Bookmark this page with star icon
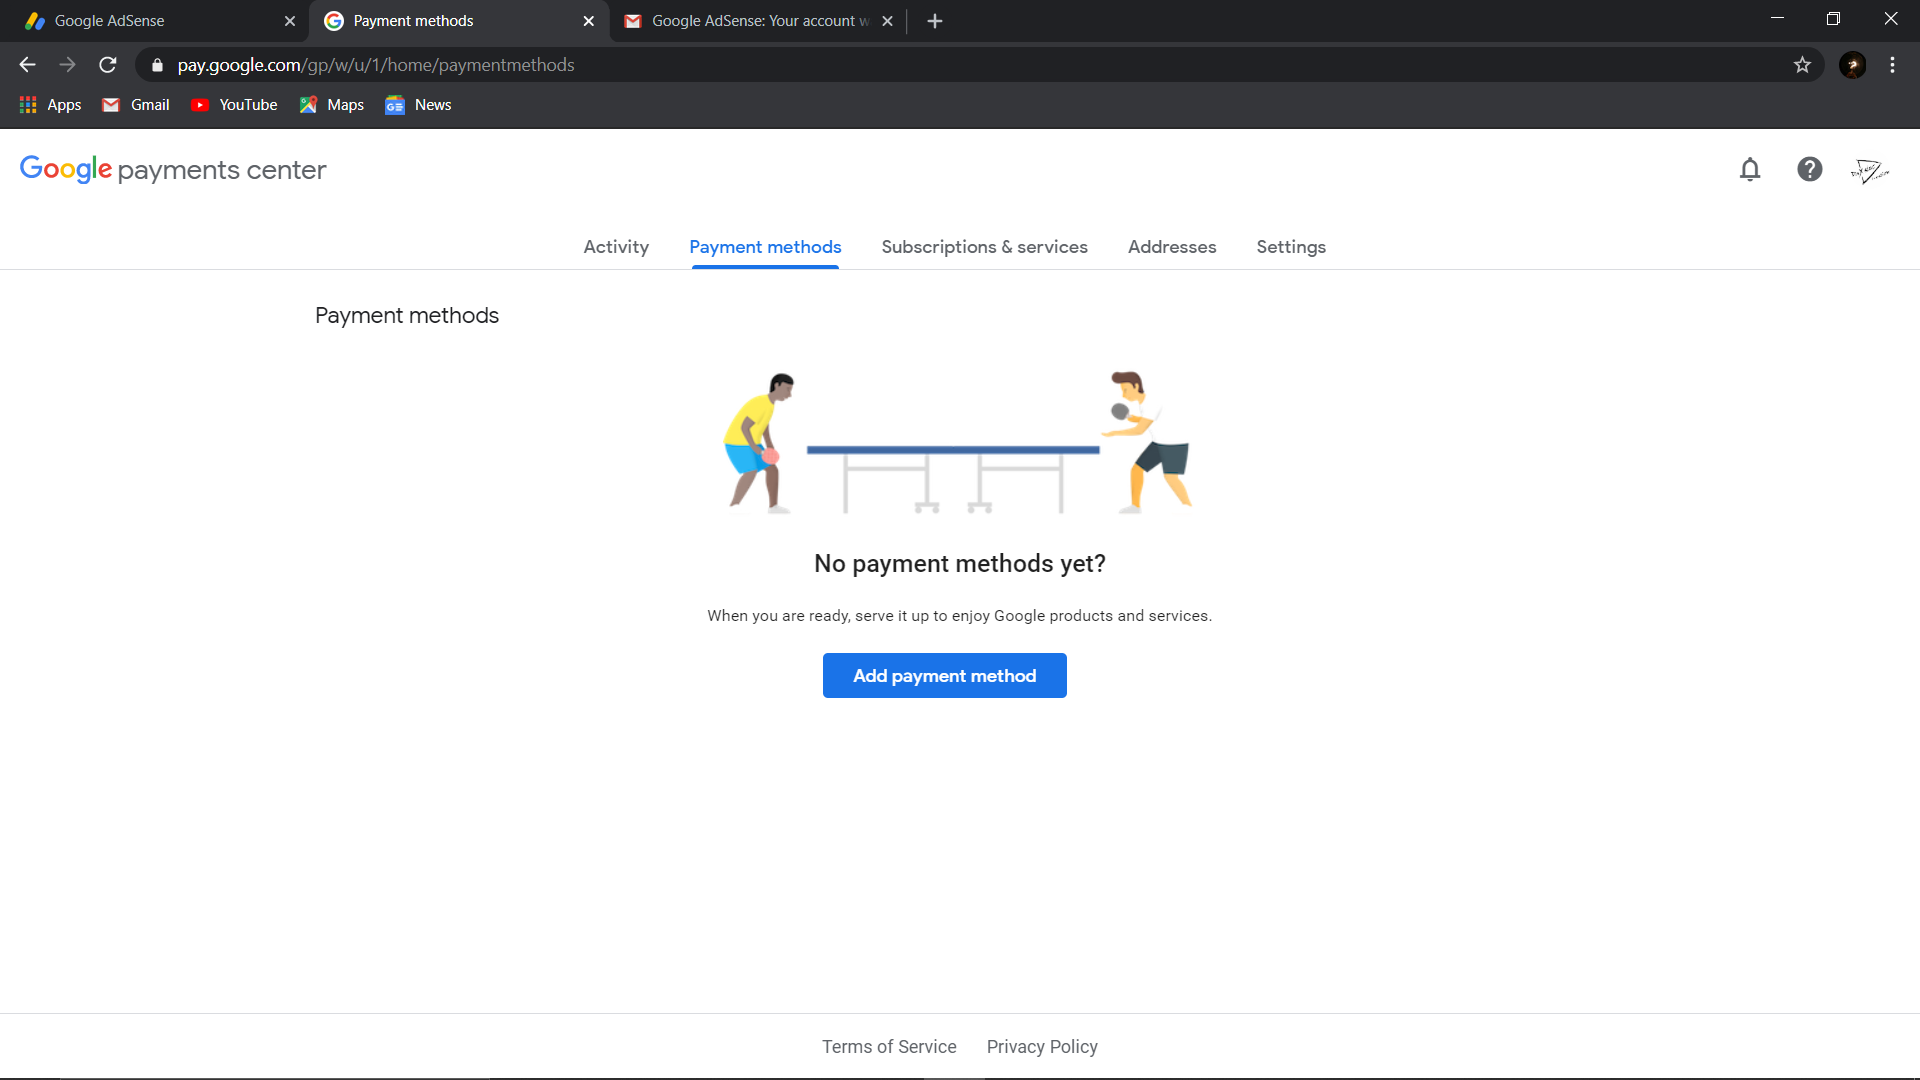This screenshot has height=1080, width=1920. click(x=1802, y=65)
